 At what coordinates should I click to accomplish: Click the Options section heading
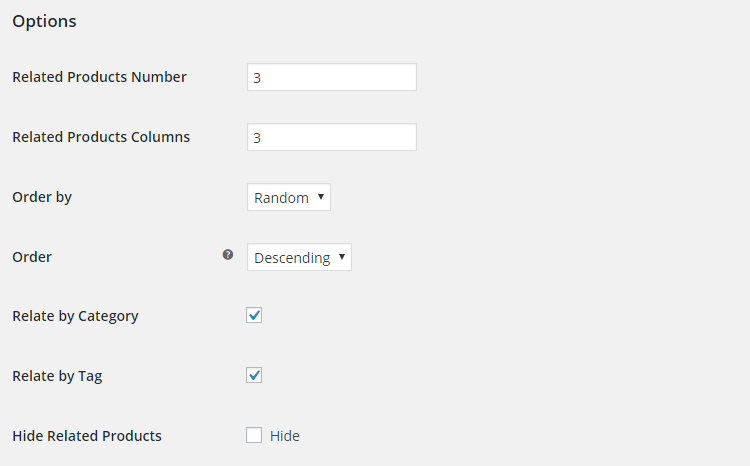click(44, 22)
